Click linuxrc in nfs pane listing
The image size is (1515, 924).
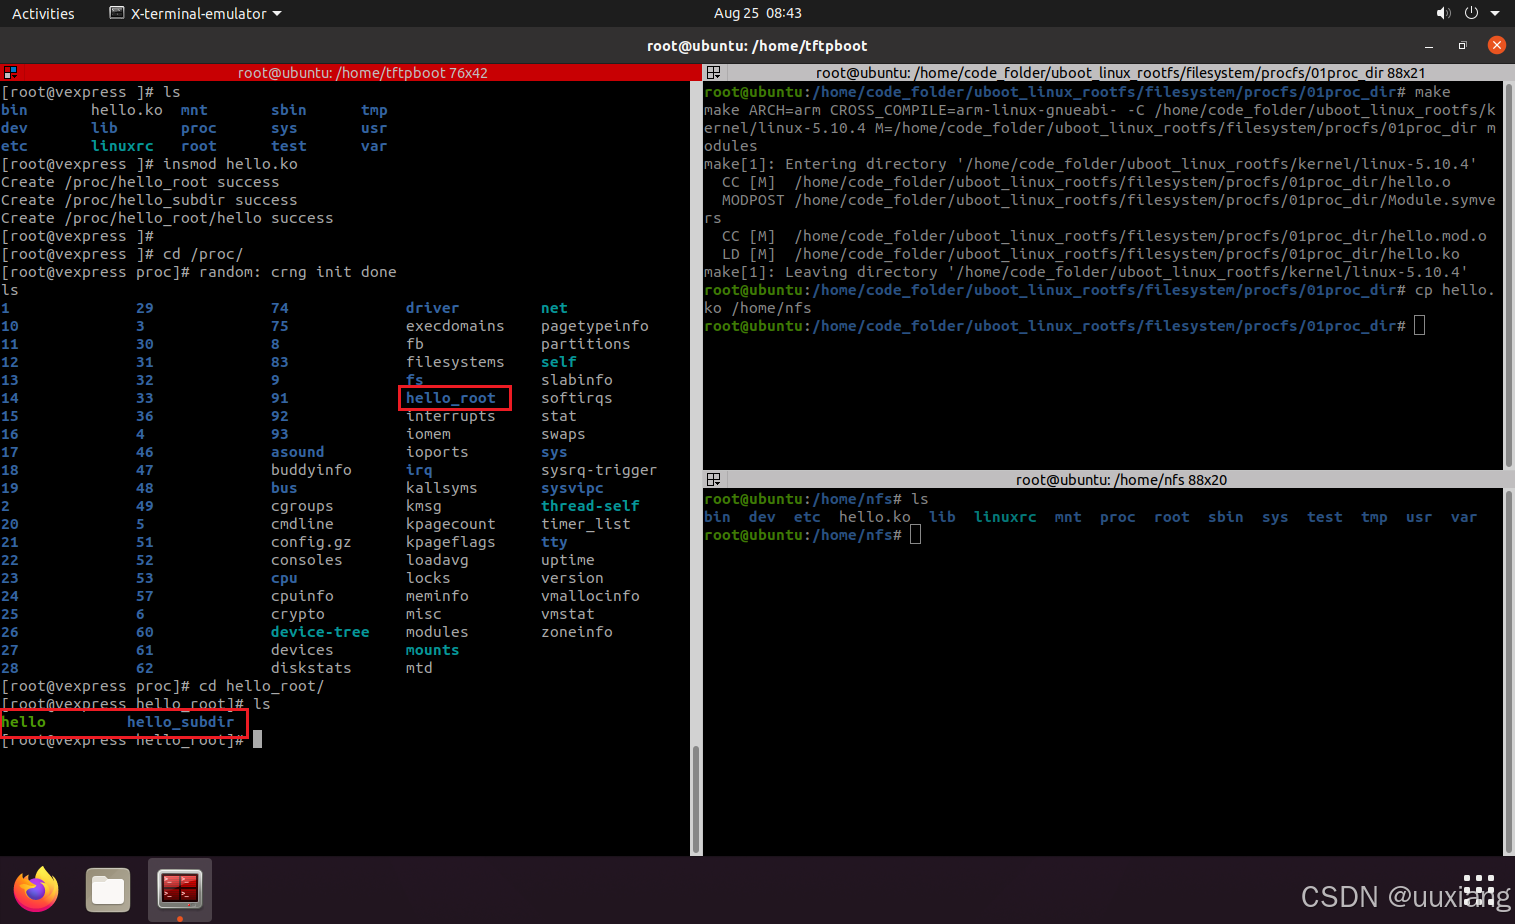pyautogui.click(x=1005, y=517)
